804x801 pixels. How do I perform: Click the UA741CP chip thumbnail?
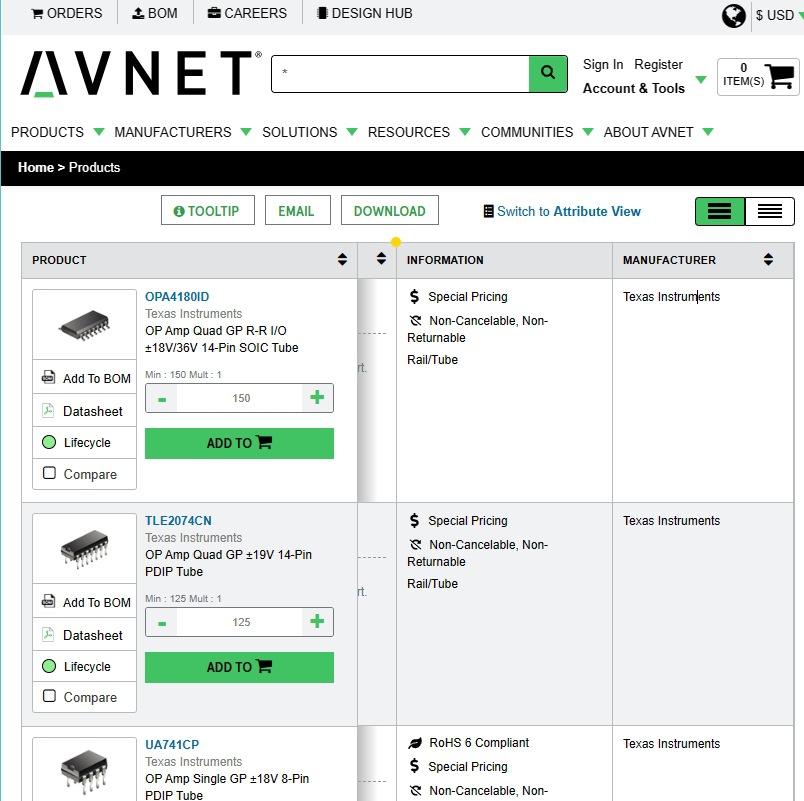[x=85, y=770]
